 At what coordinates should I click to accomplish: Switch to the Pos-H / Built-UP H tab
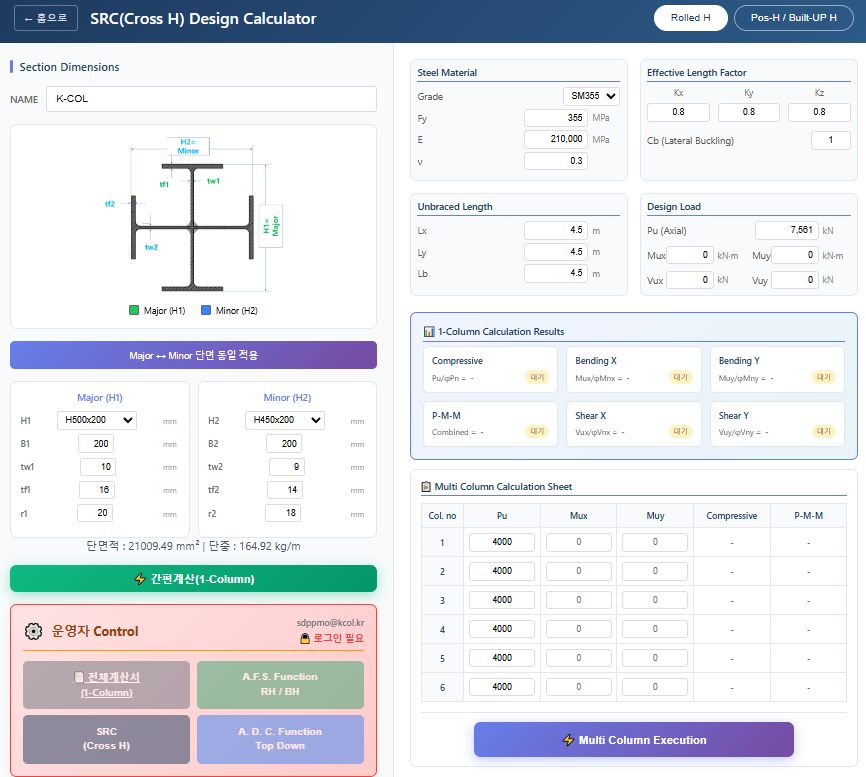click(x=794, y=18)
